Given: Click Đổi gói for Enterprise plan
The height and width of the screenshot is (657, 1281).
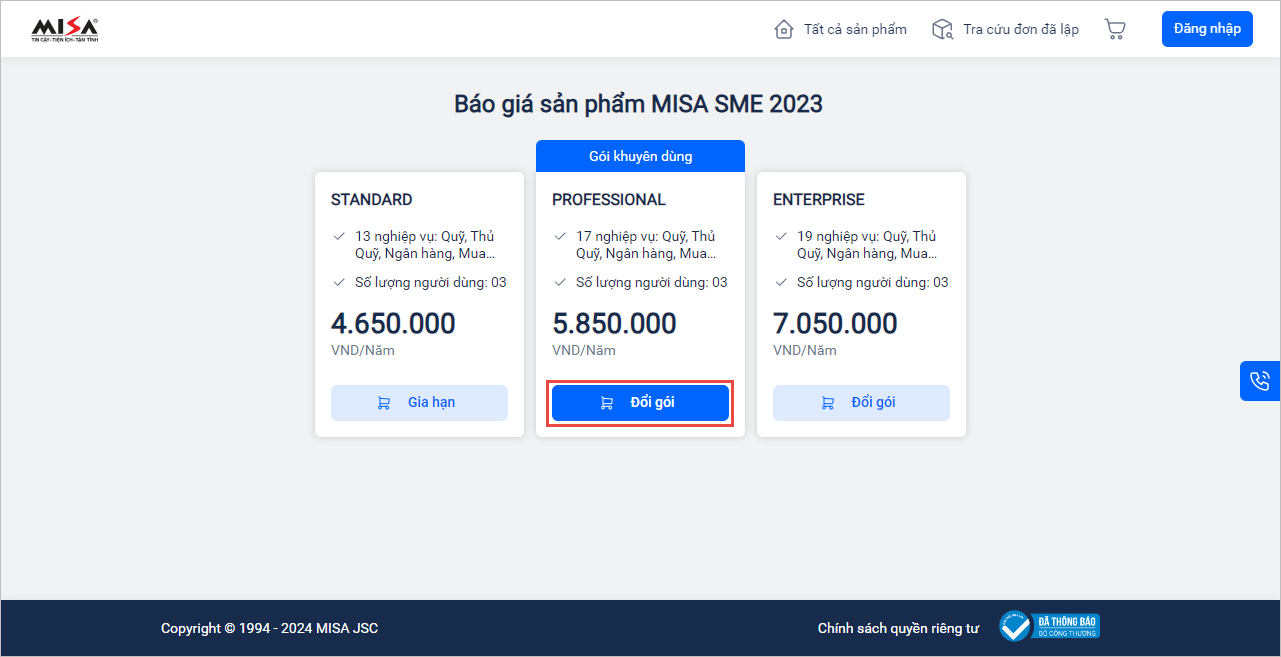Looking at the screenshot, I should 873,403.
